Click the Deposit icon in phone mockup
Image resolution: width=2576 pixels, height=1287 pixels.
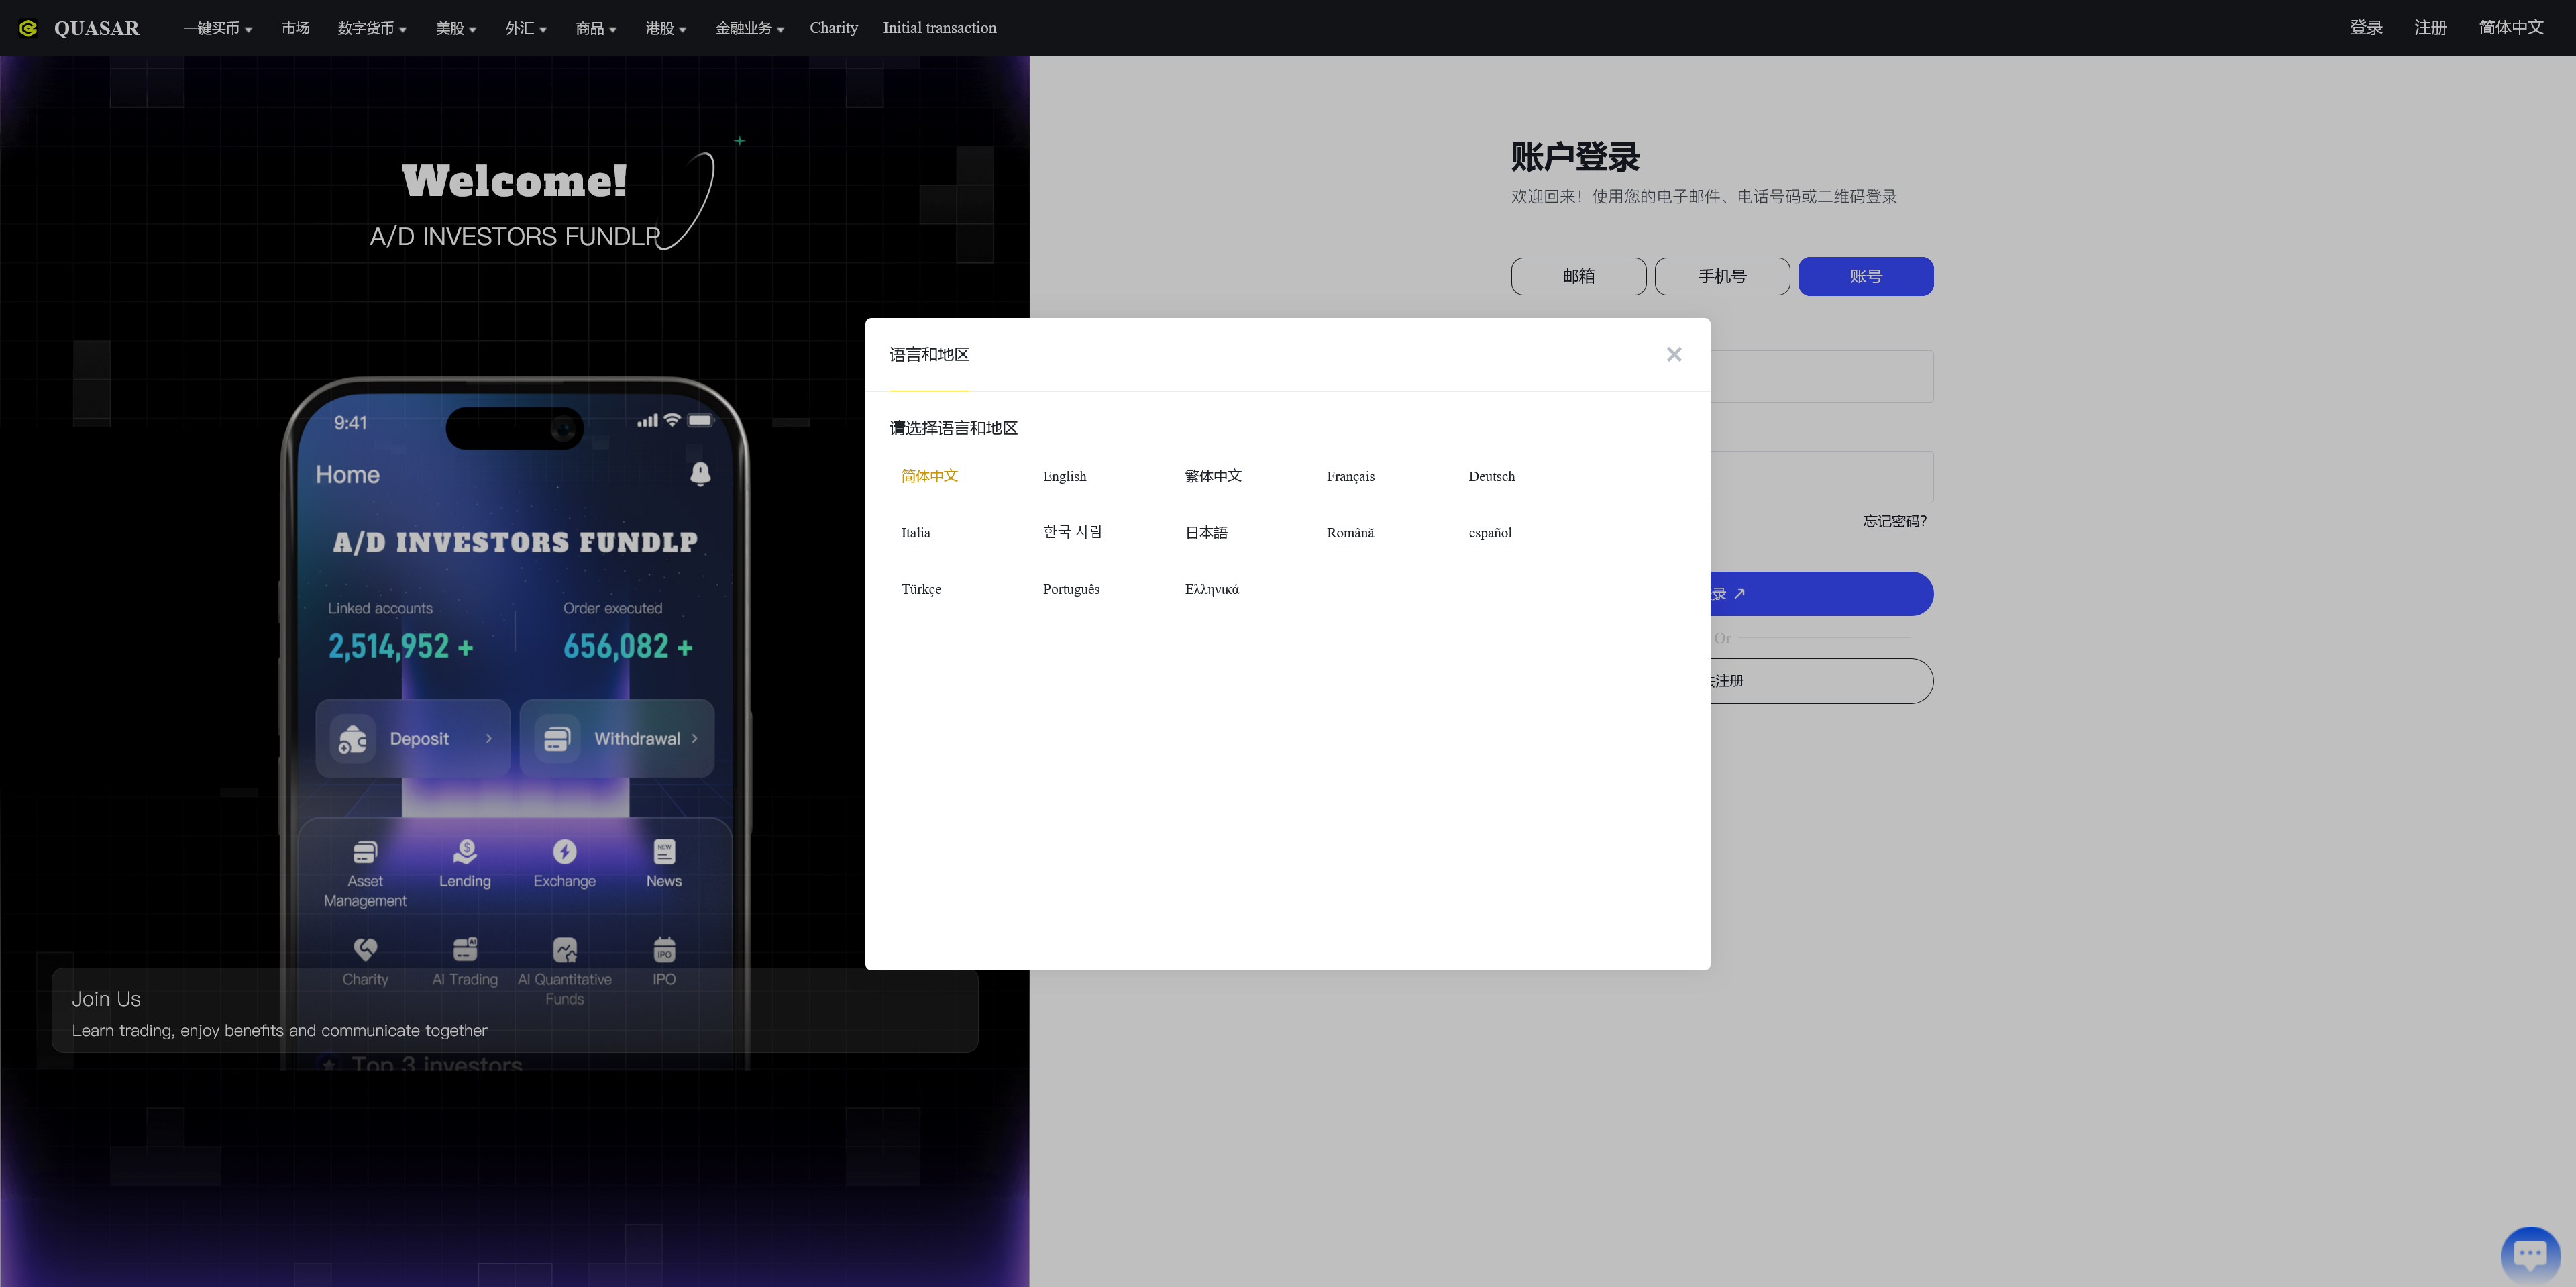[353, 739]
